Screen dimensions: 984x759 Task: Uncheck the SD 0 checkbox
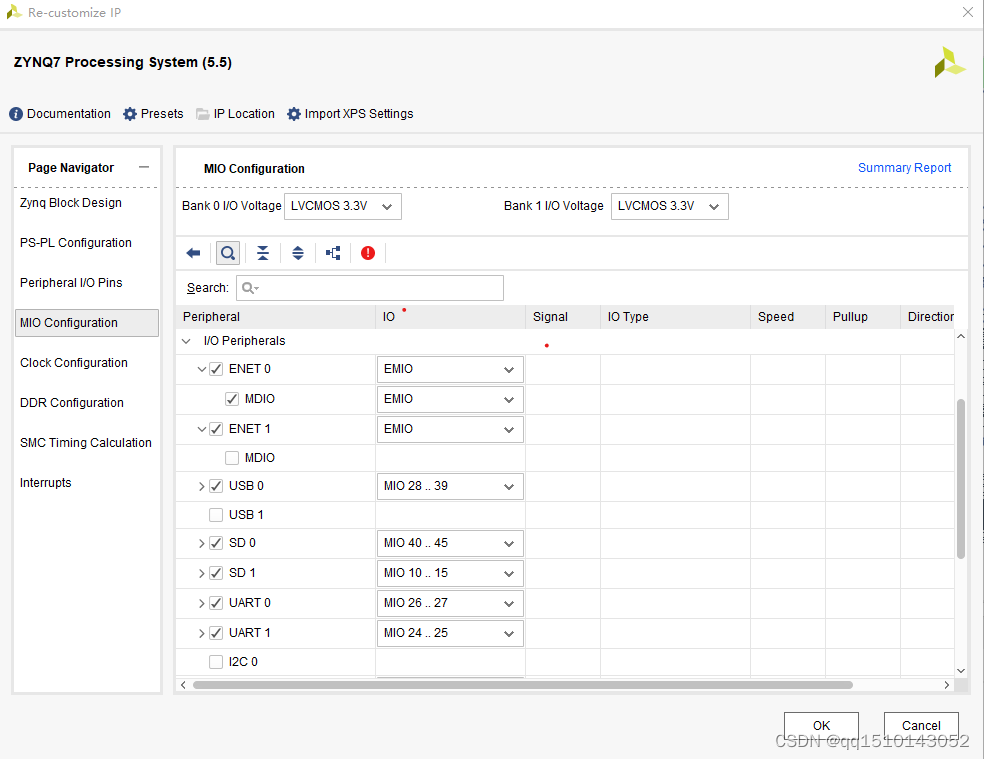tap(216, 543)
